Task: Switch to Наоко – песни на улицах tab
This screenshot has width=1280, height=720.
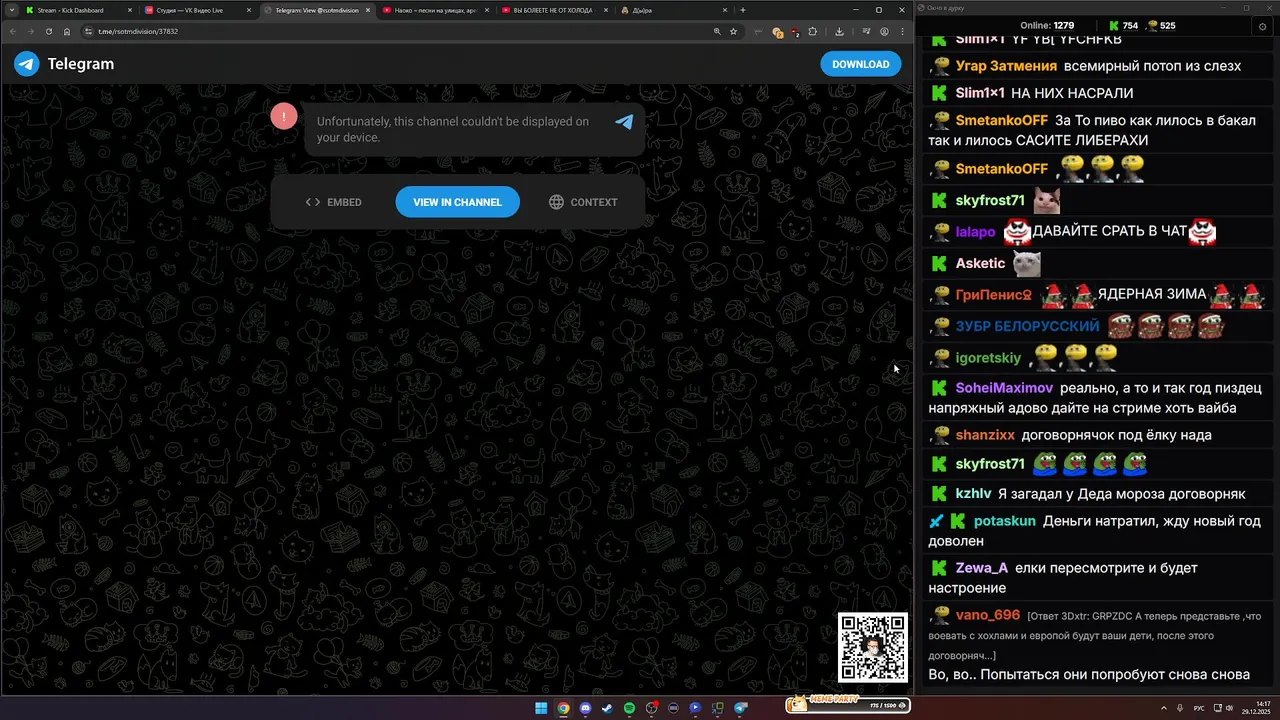Action: (x=436, y=10)
